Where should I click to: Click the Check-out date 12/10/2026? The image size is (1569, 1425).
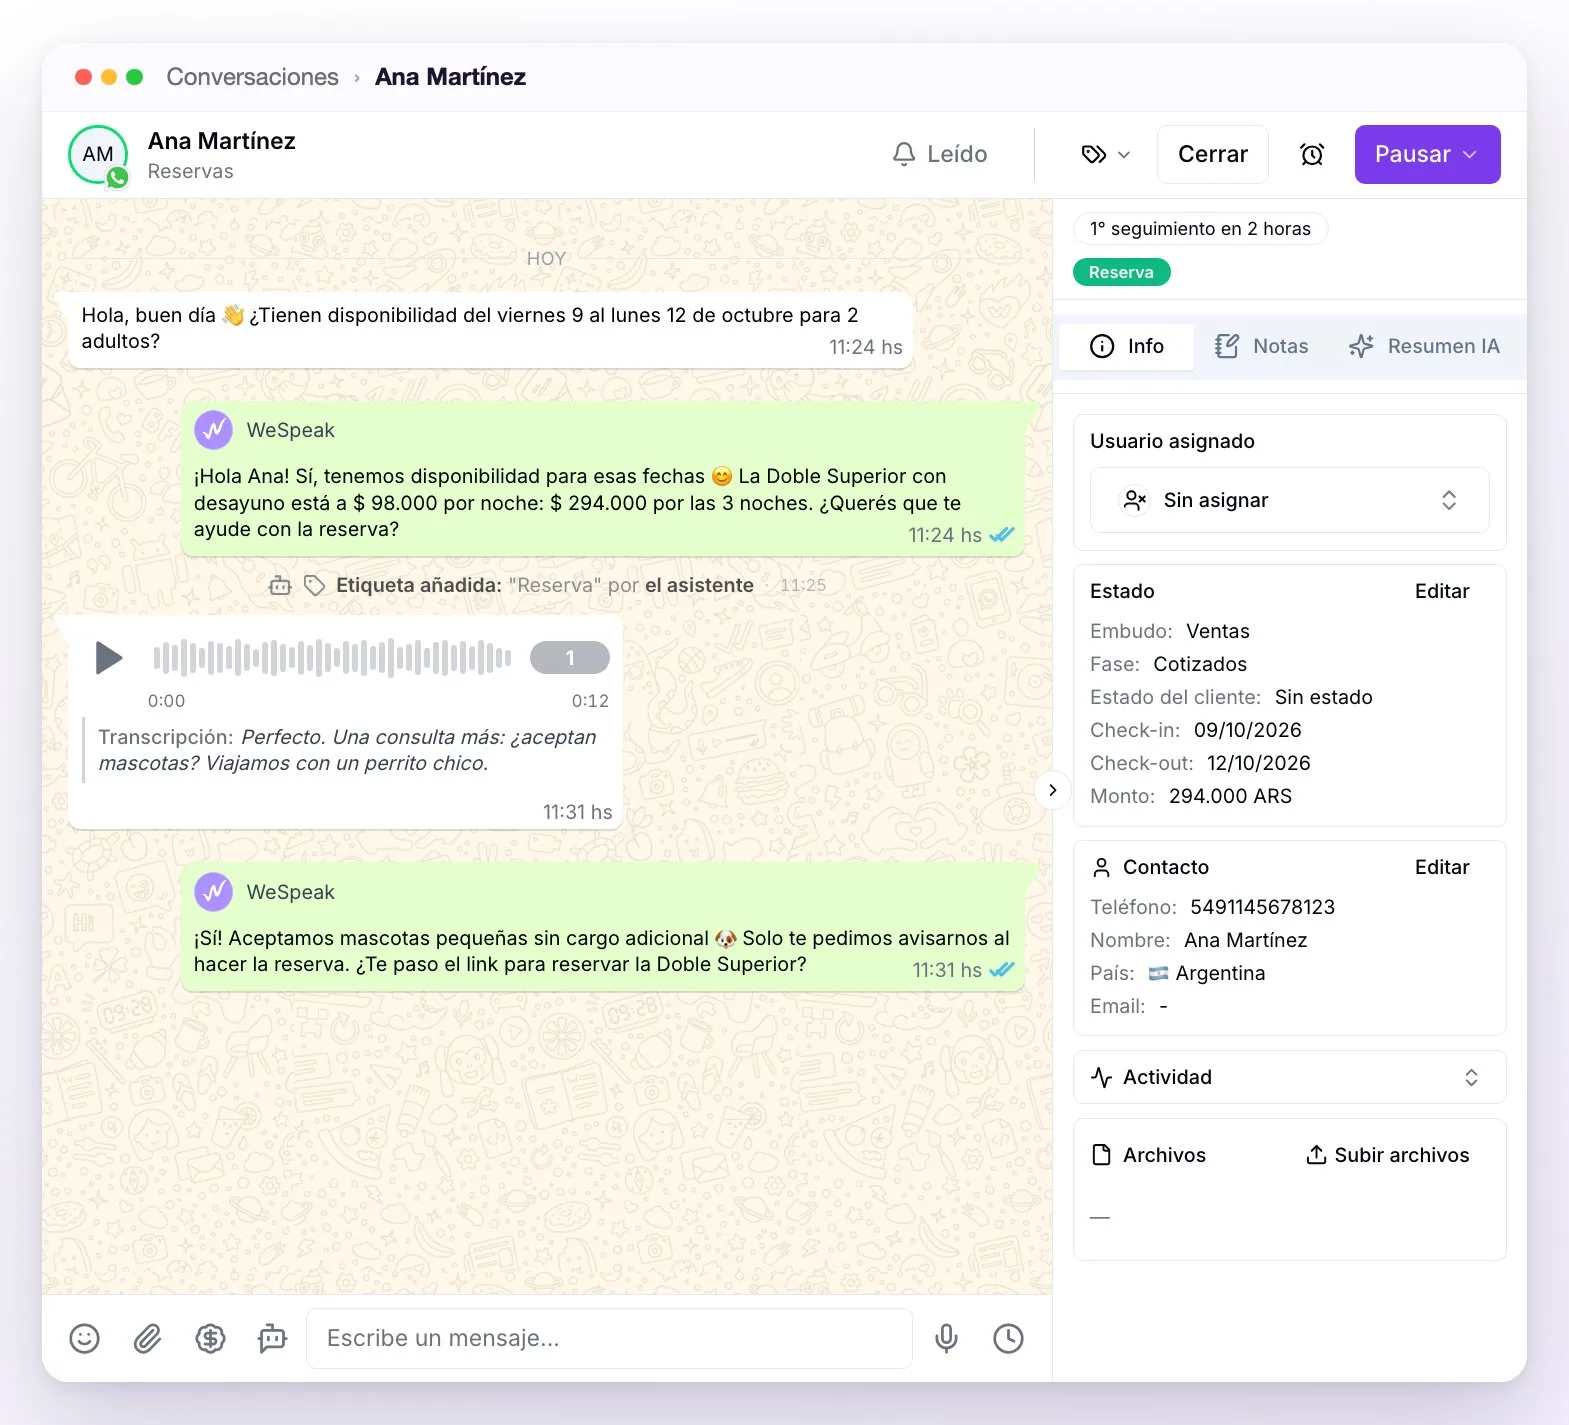1258,763
